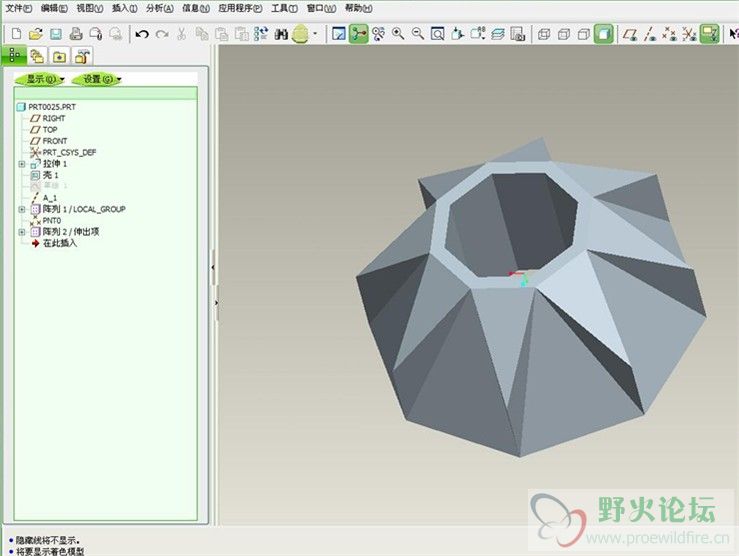Click the green search bar above the tree
Image resolution: width=739 pixels, height=556 pixels.
(106, 93)
